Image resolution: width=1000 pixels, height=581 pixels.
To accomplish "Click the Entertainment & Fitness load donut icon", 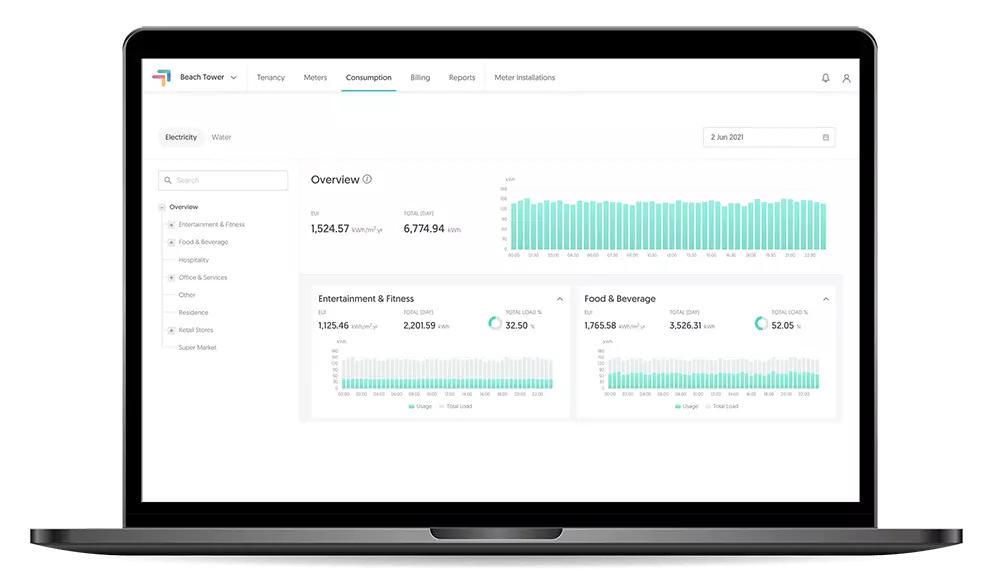I will [495, 324].
